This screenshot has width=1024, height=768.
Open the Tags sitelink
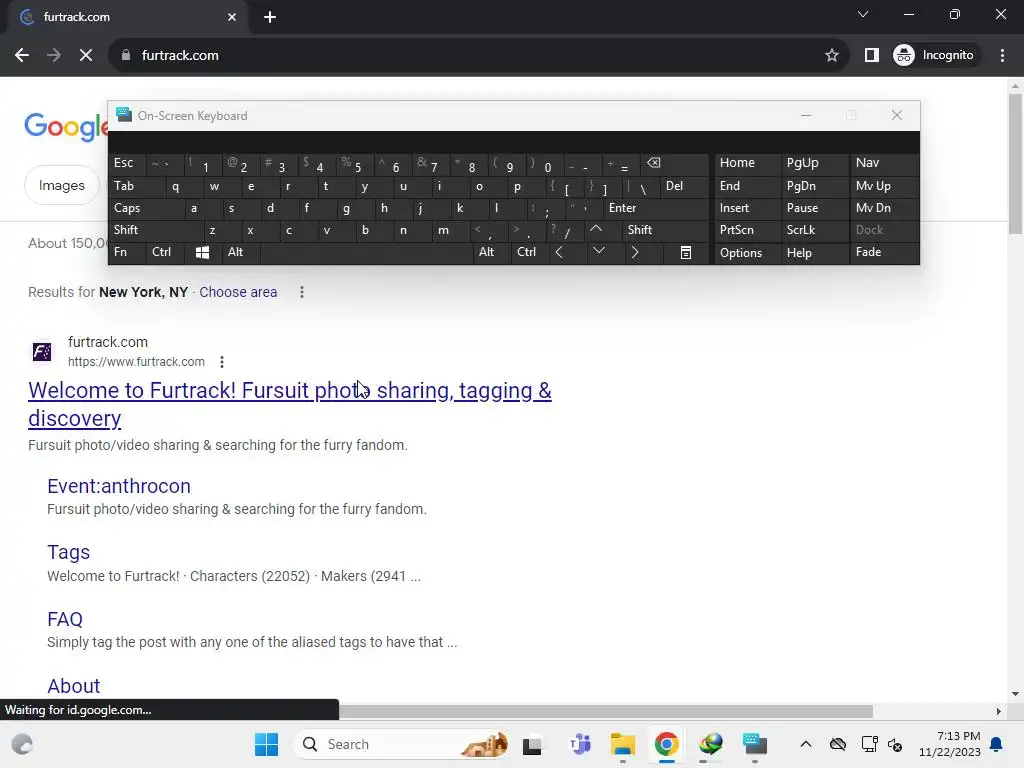(x=69, y=552)
